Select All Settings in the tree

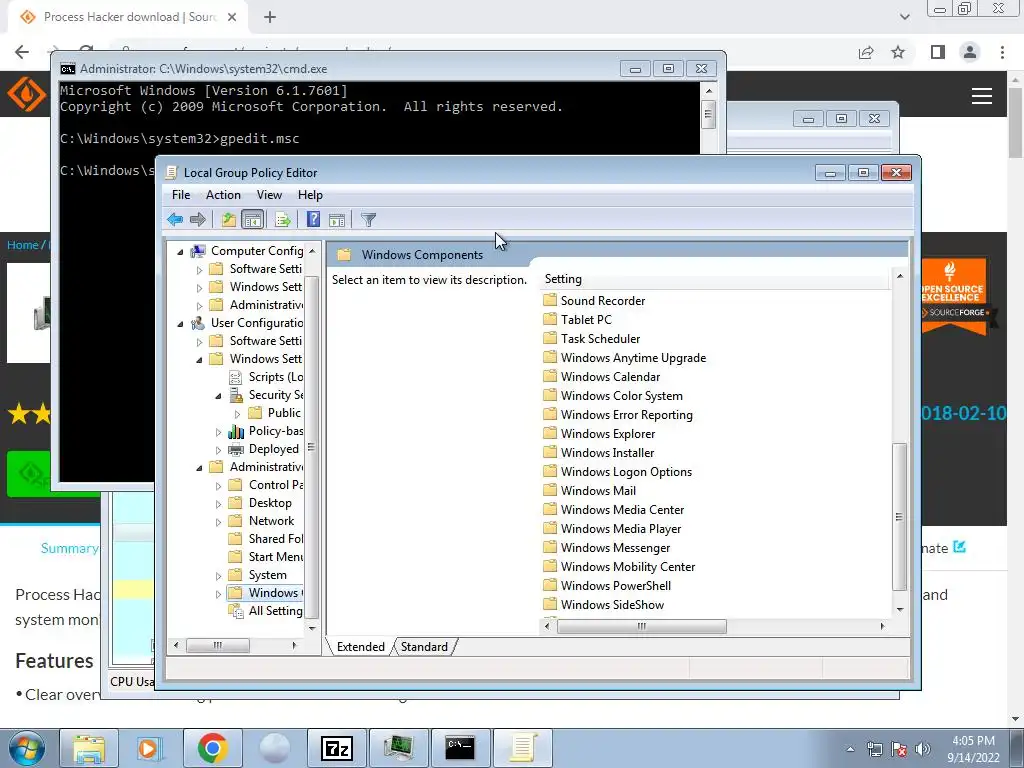265,611
